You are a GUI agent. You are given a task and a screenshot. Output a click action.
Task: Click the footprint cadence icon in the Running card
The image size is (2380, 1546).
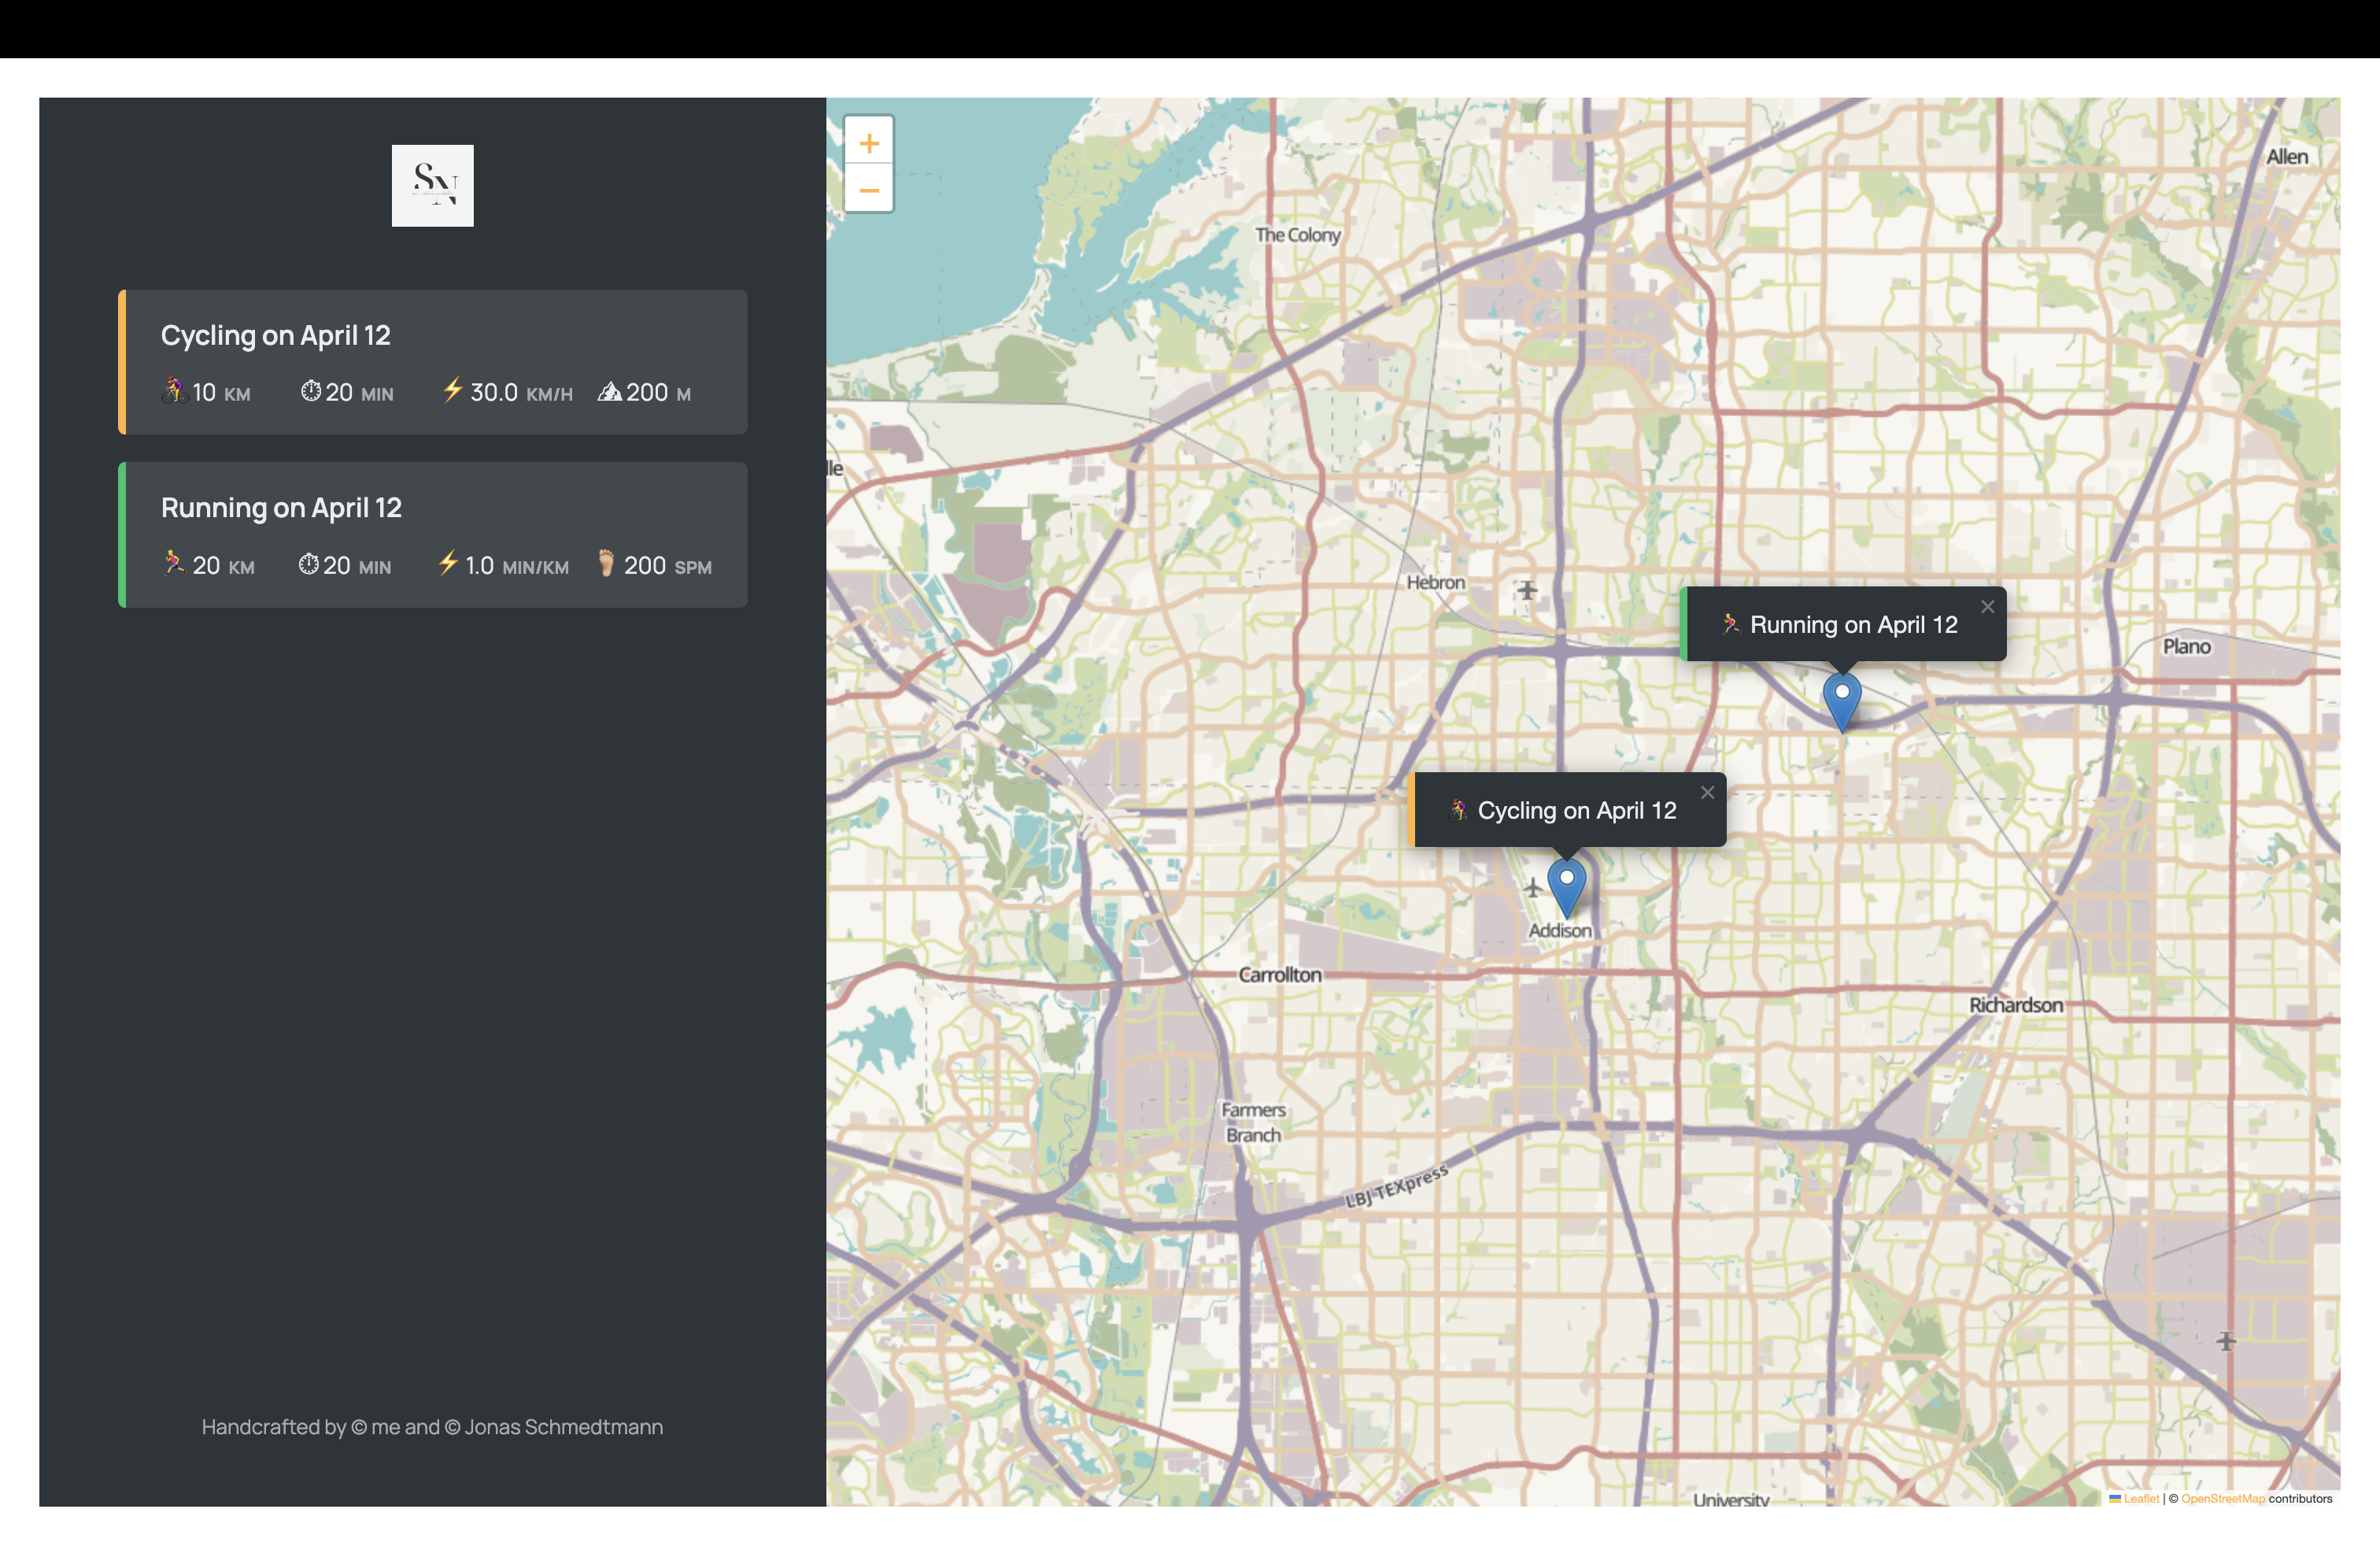click(x=606, y=563)
